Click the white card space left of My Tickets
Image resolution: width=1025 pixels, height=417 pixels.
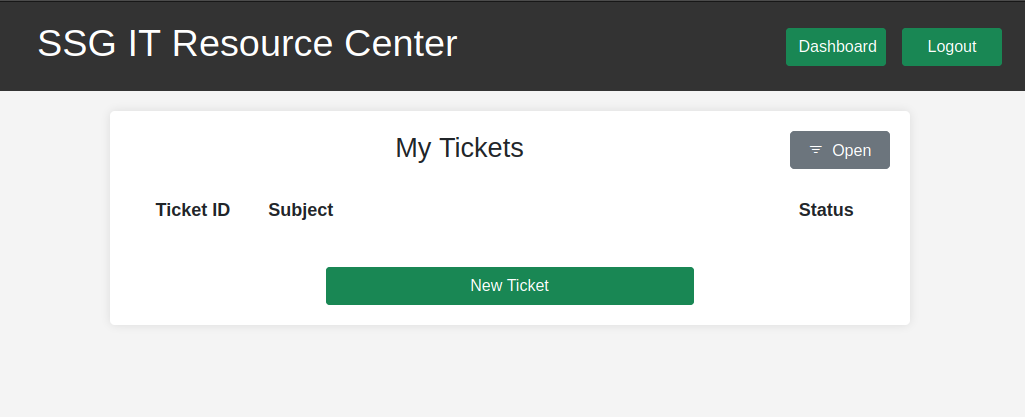click(250, 148)
